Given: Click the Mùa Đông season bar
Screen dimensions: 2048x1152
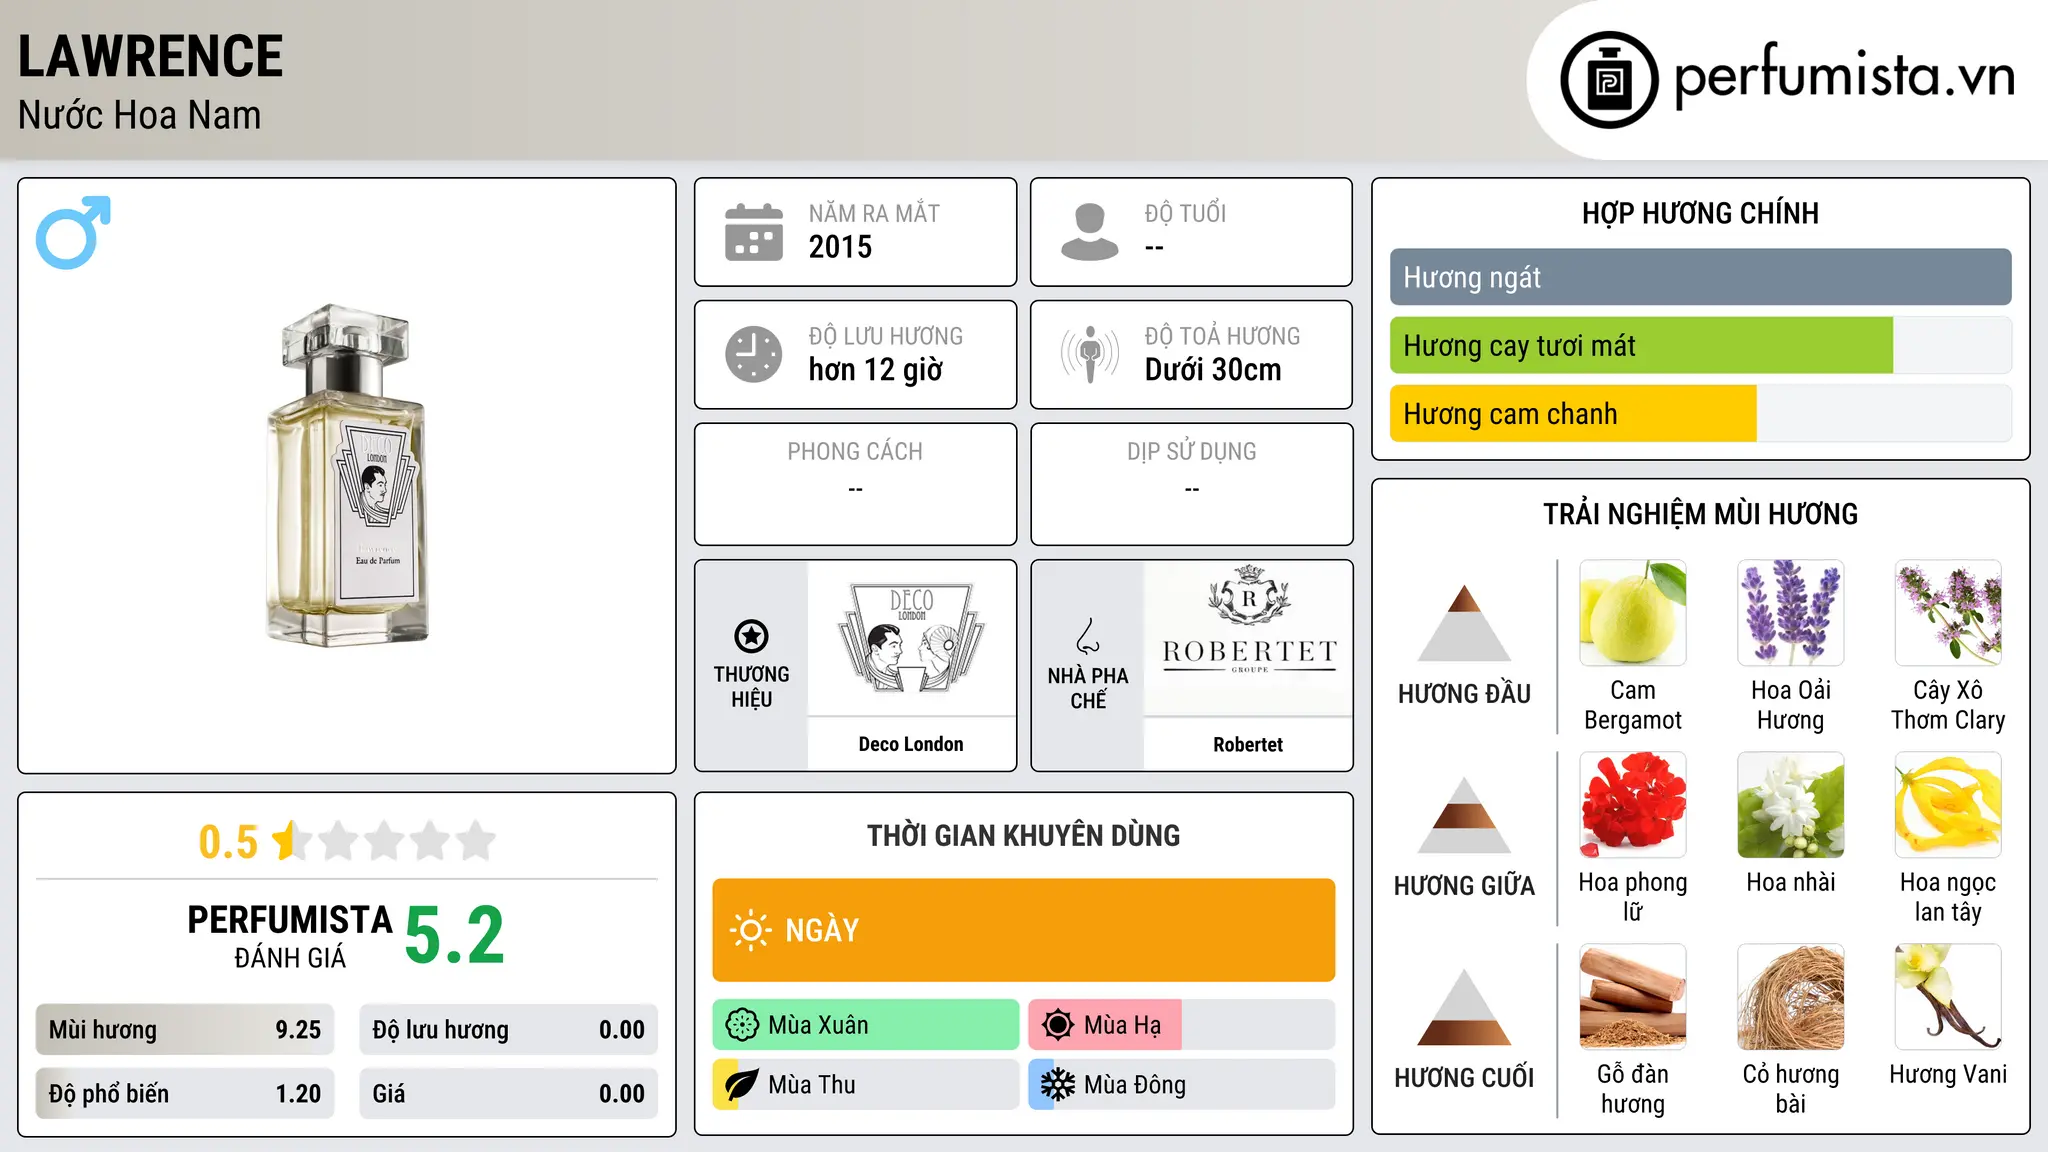Looking at the screenshot, I should [x=1182, y=1085].
